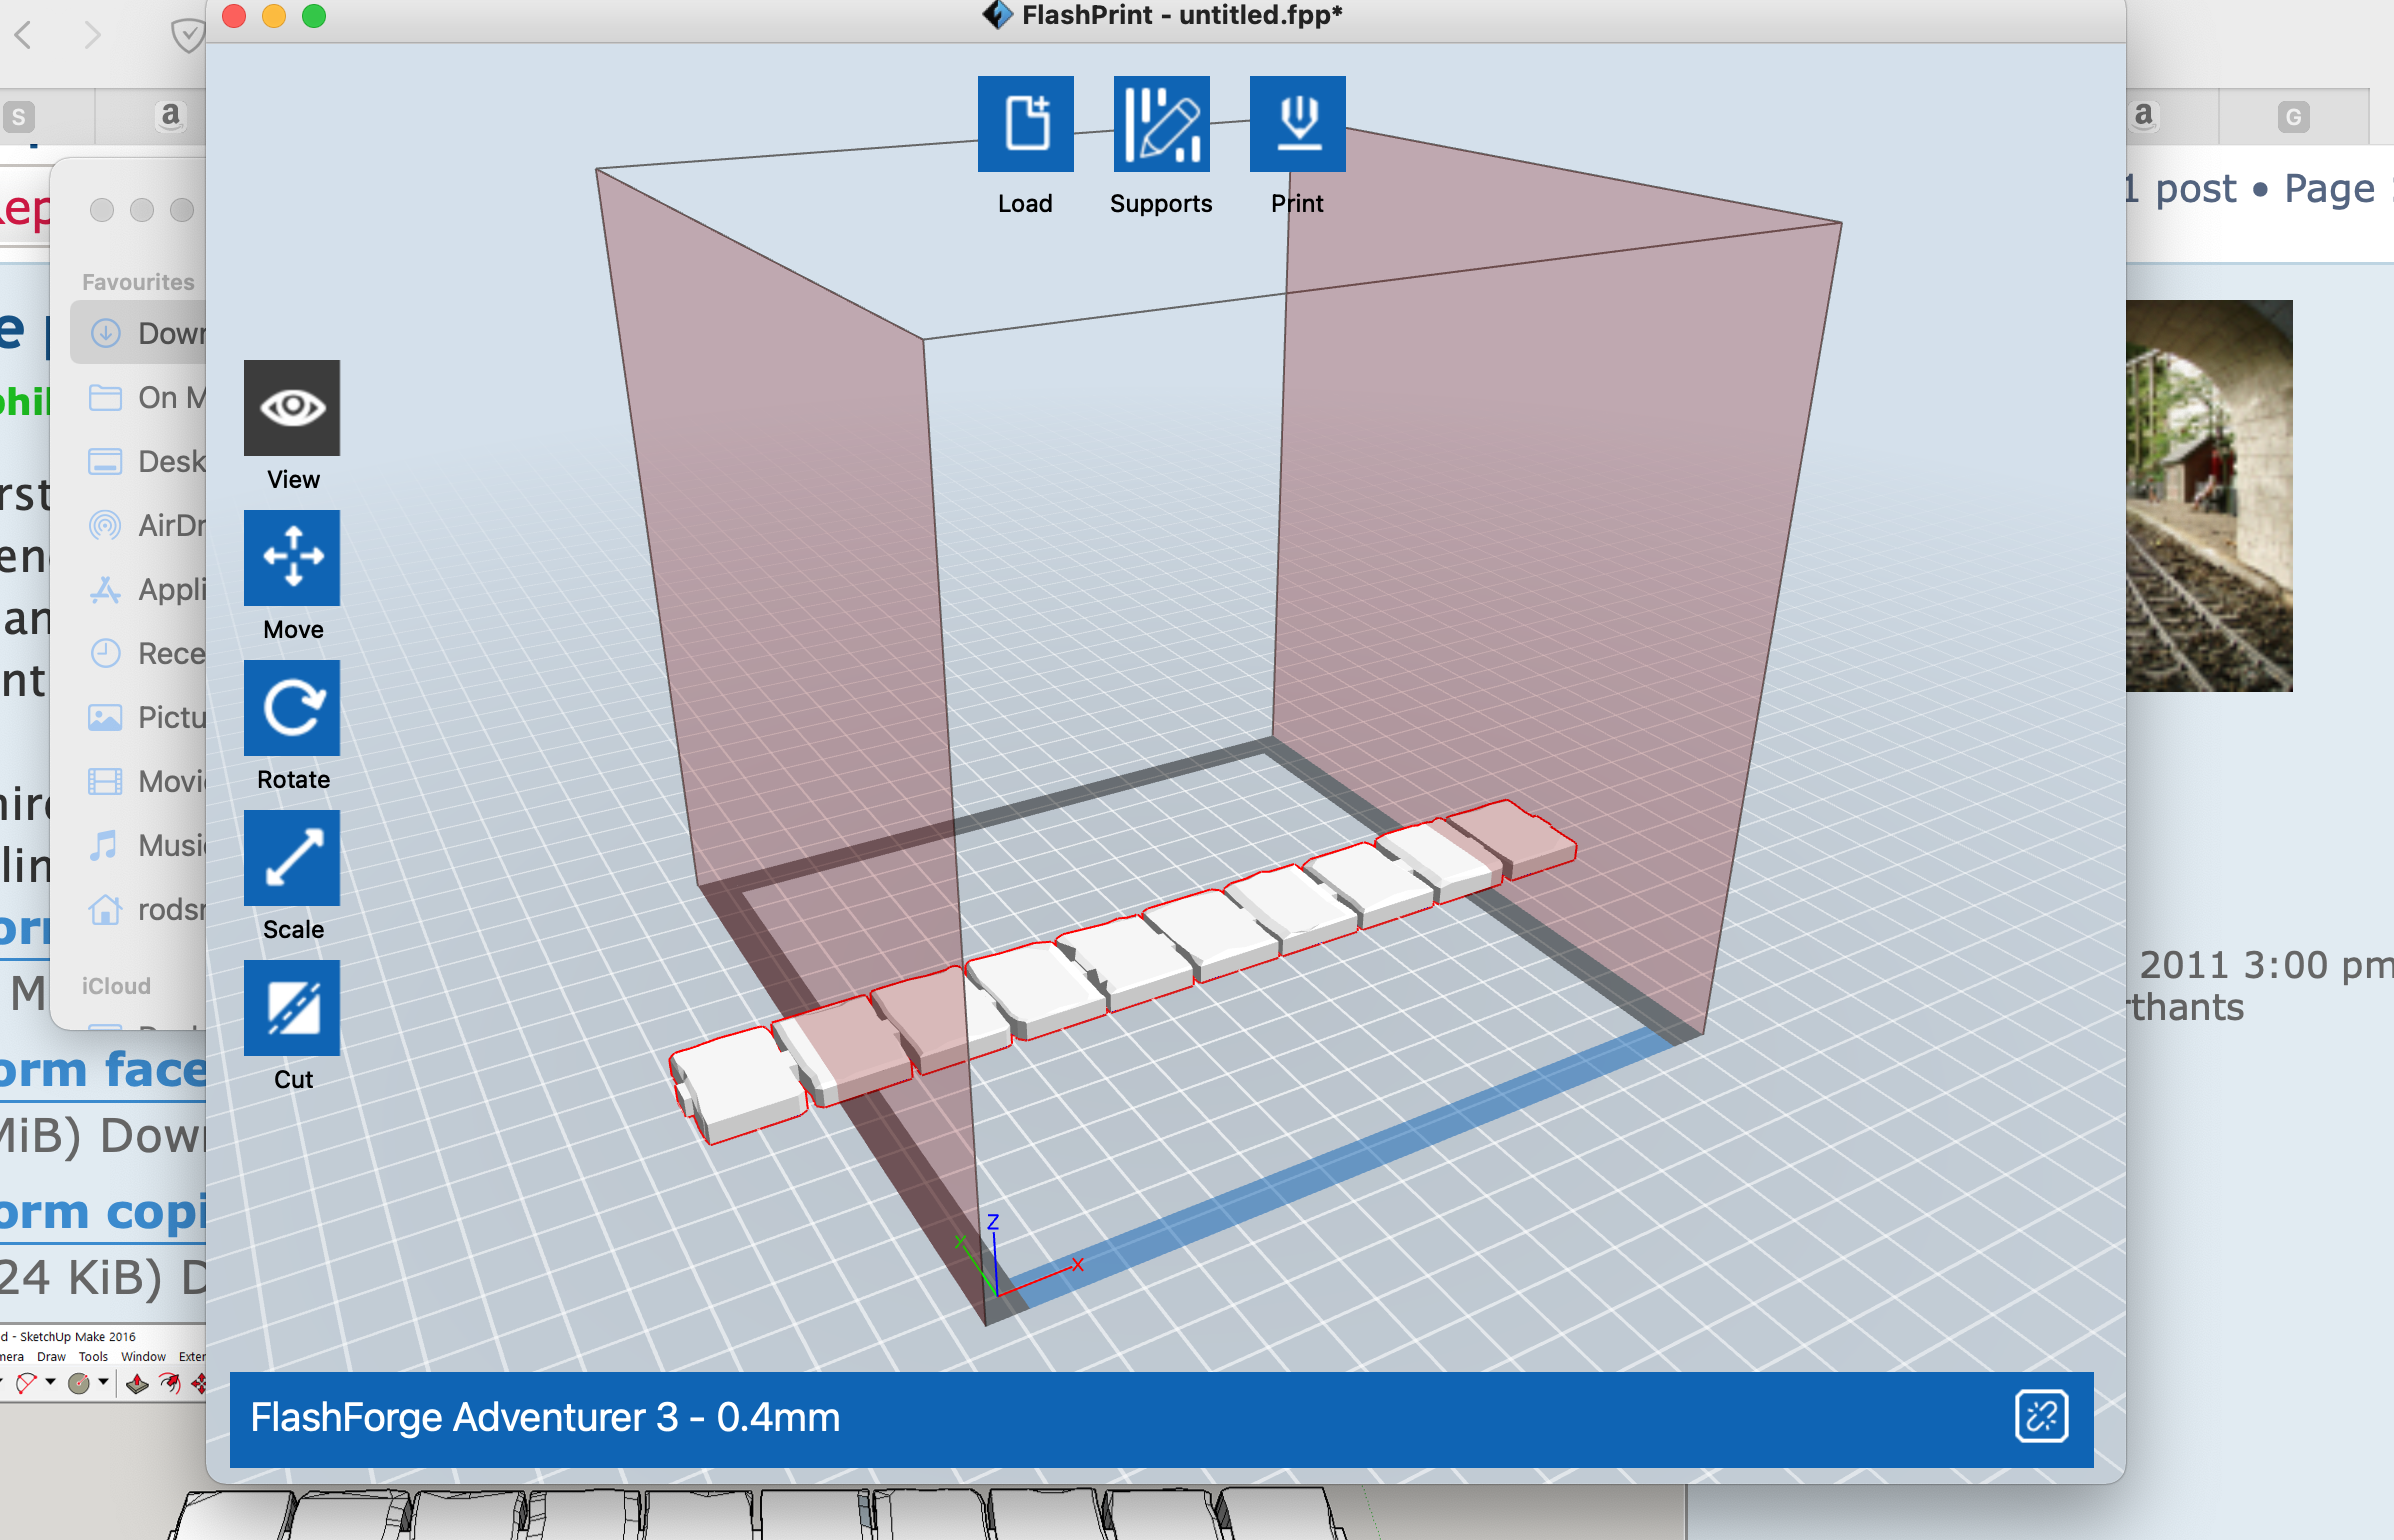This screenshot has height=1540, width=2394.
Task: Select the Cut tool
Action: click(292, 1008)
